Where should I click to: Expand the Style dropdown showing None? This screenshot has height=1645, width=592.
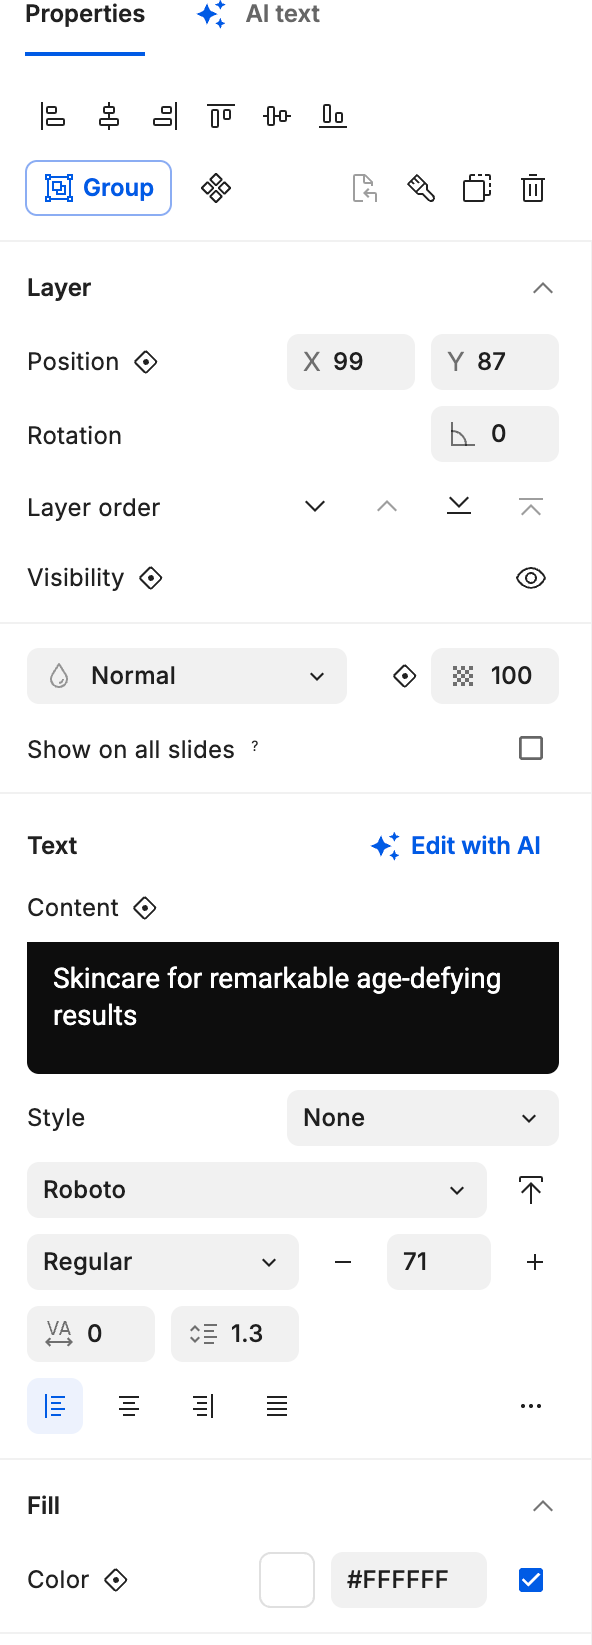422,1118
